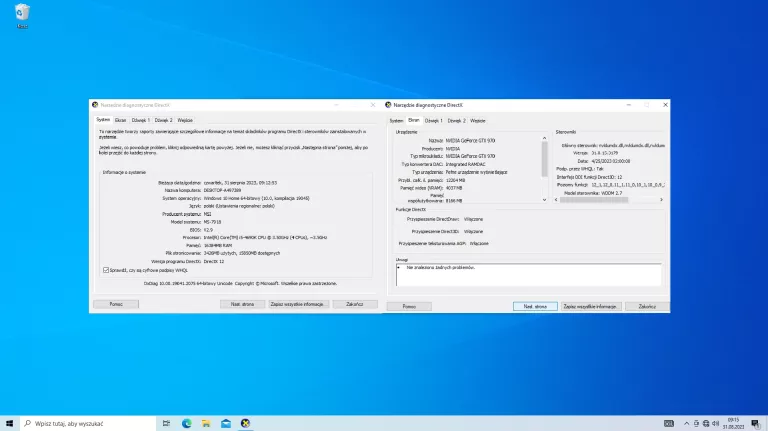This screenshot has width=768, height=431.
Task: Open the notification center icon
Action: tap(756, 423)
